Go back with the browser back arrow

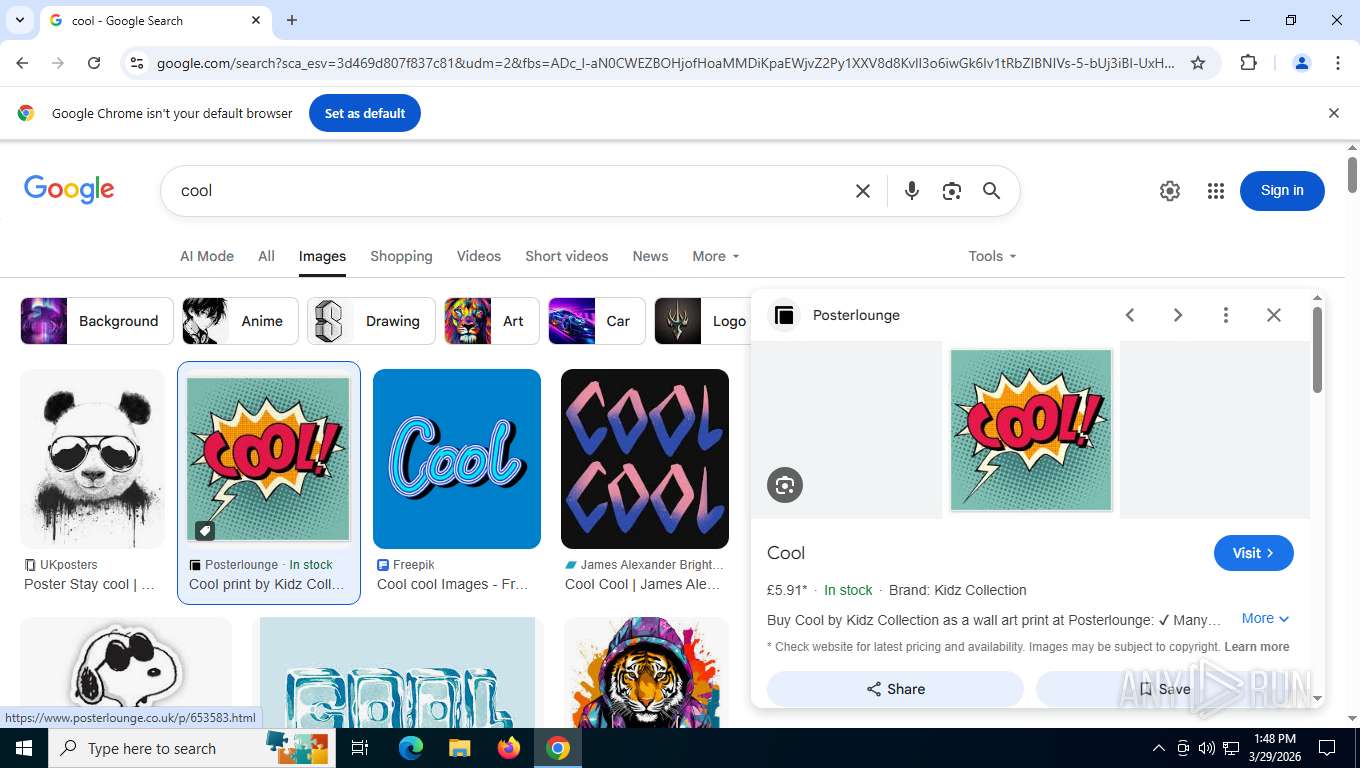click(x=22, y=63)
